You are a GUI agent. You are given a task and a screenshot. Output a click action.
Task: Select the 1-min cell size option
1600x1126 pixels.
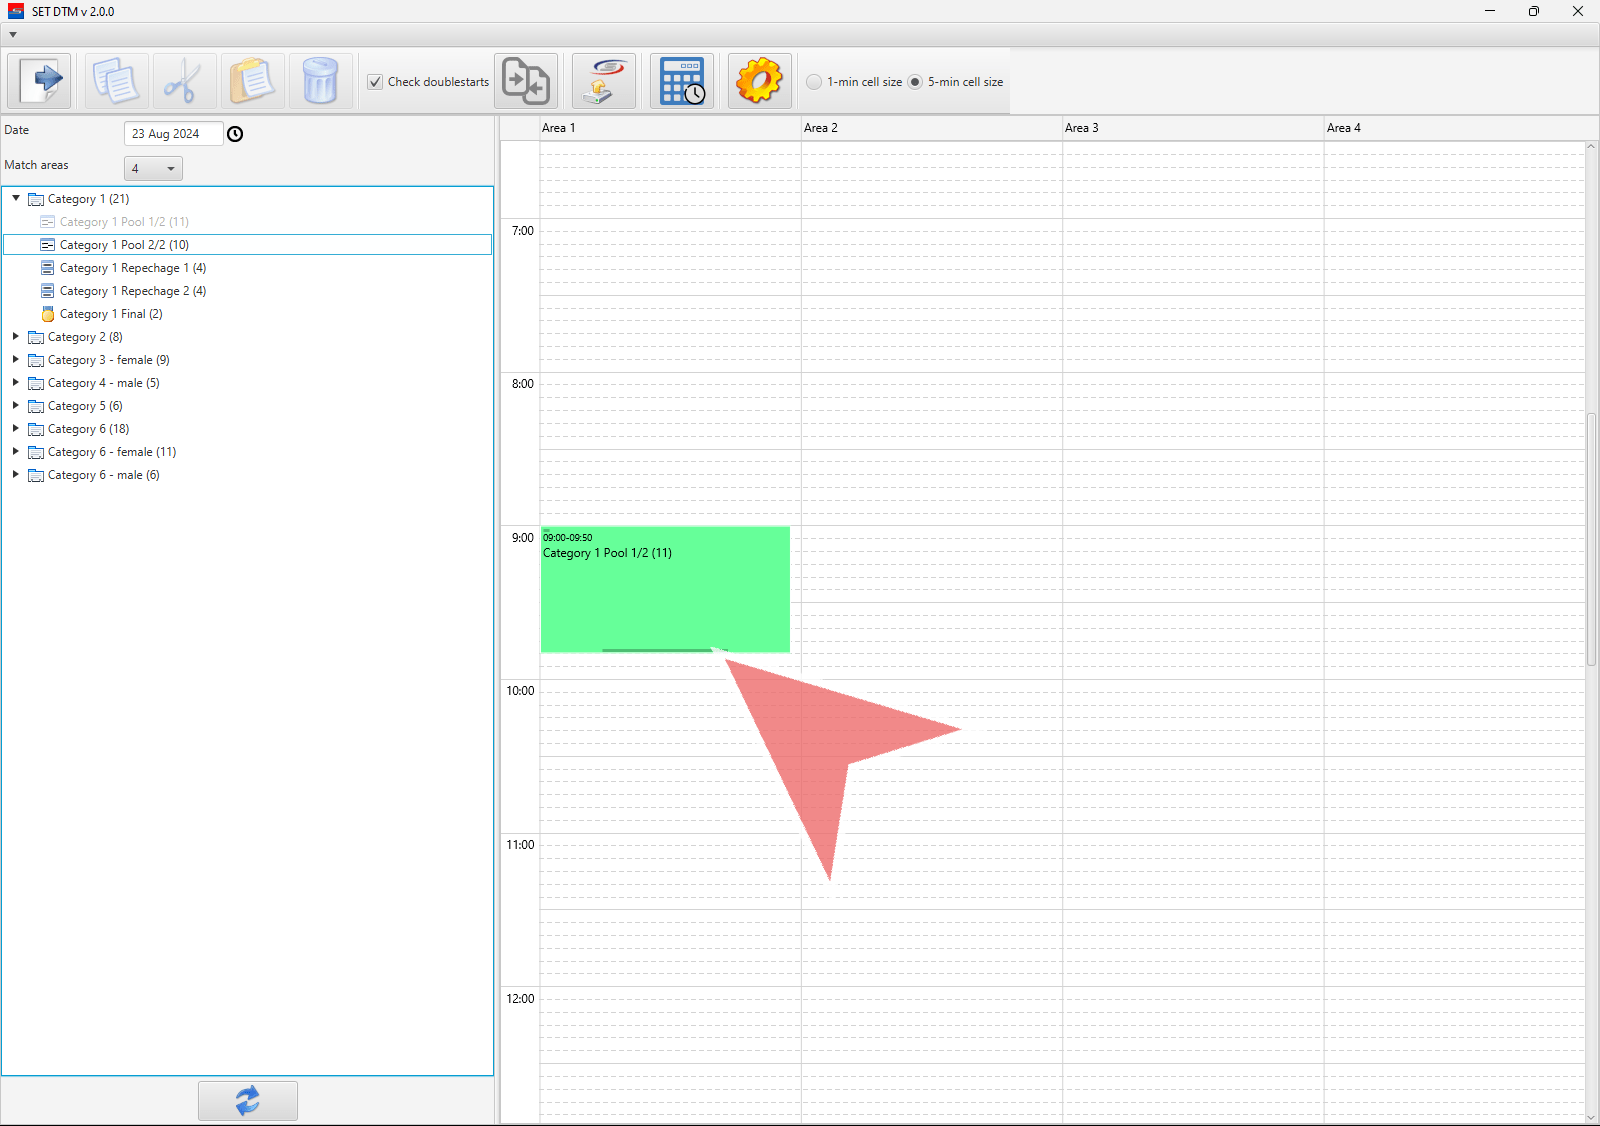pos(815,82)
